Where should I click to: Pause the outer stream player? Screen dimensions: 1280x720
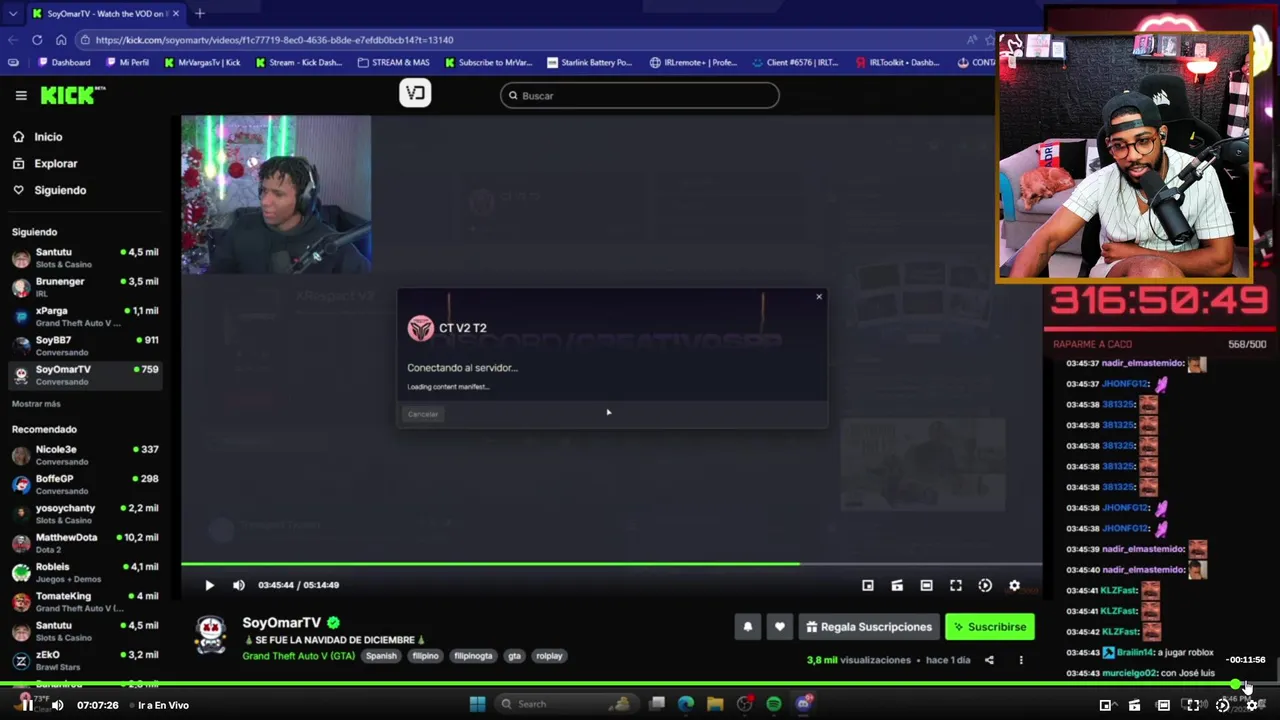point(27,705)
